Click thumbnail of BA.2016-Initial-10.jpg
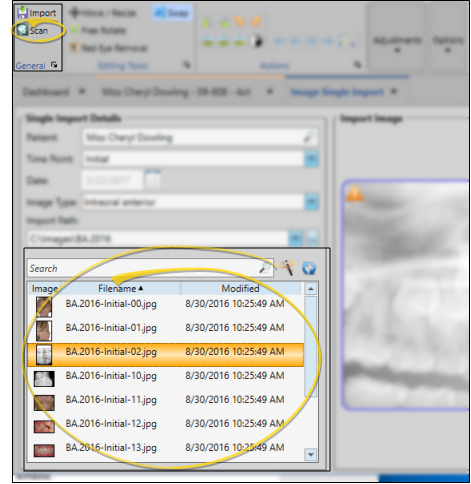Image resolution: width=471 pixels, height=484 pixels. [x=44, y=379]
